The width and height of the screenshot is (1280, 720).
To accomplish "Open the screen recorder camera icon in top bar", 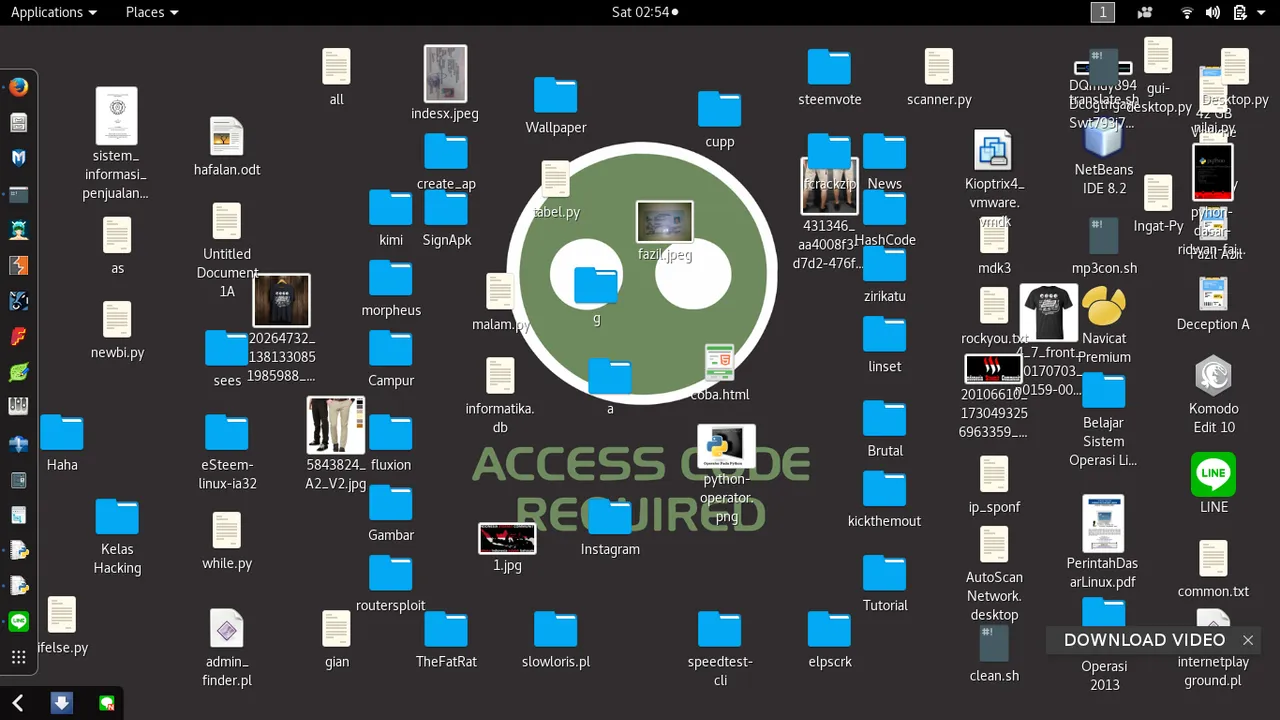I will (x=1145, y=13).
